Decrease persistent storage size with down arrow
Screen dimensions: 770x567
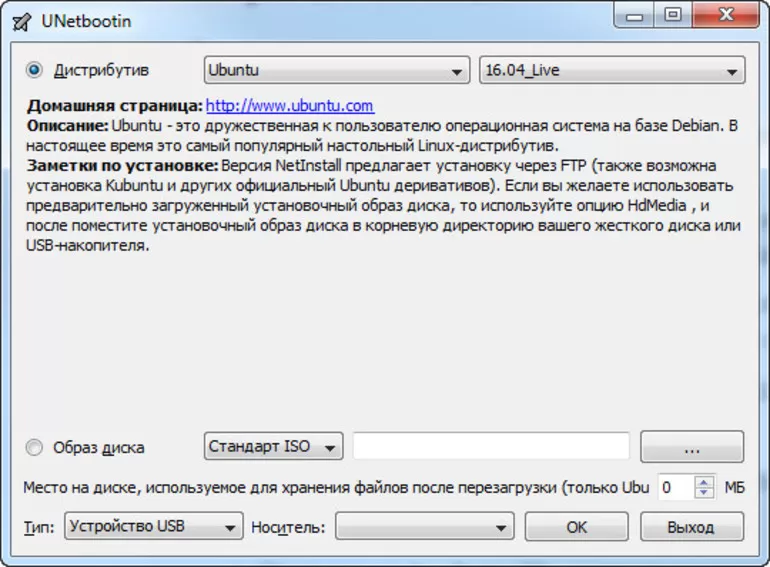[x=704, y=492]
